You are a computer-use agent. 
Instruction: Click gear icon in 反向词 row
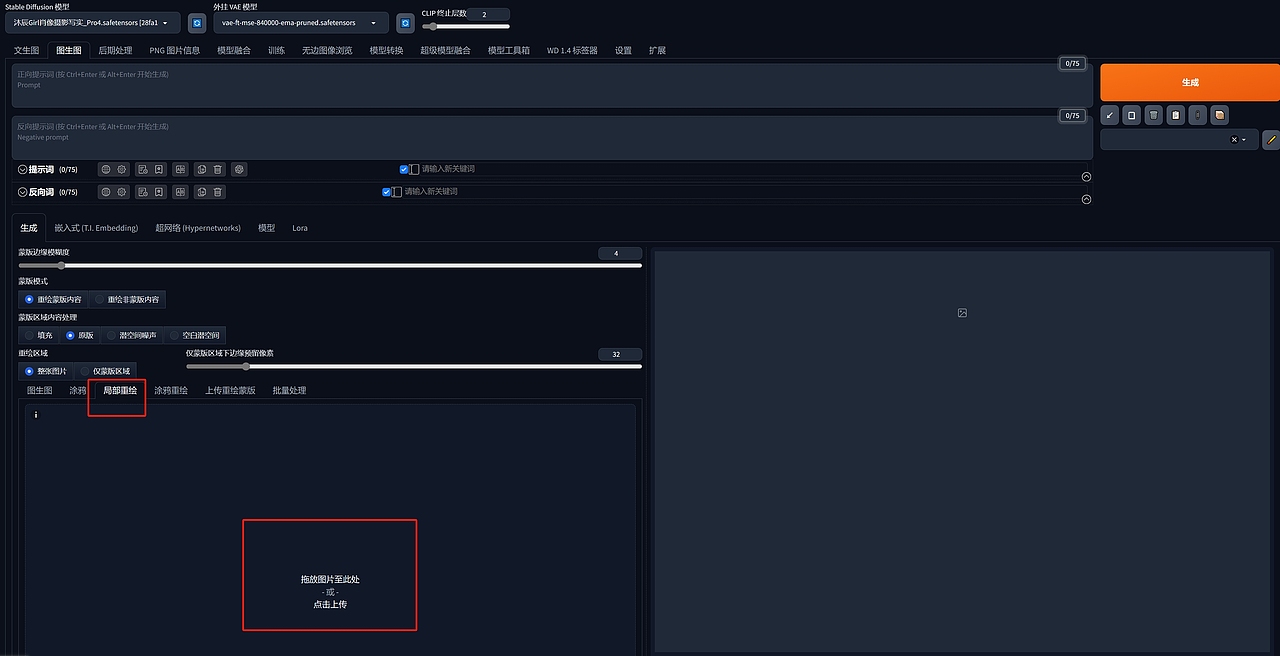click(x=122, y=192)
